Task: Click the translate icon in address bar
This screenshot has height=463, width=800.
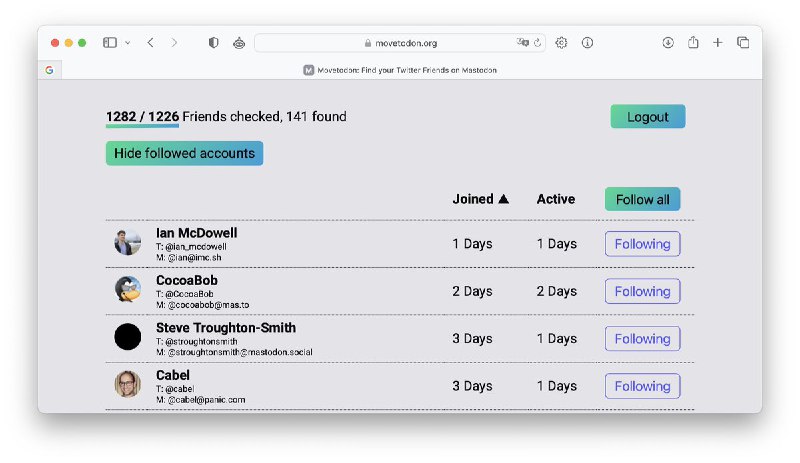Action: tap(522, 43)
